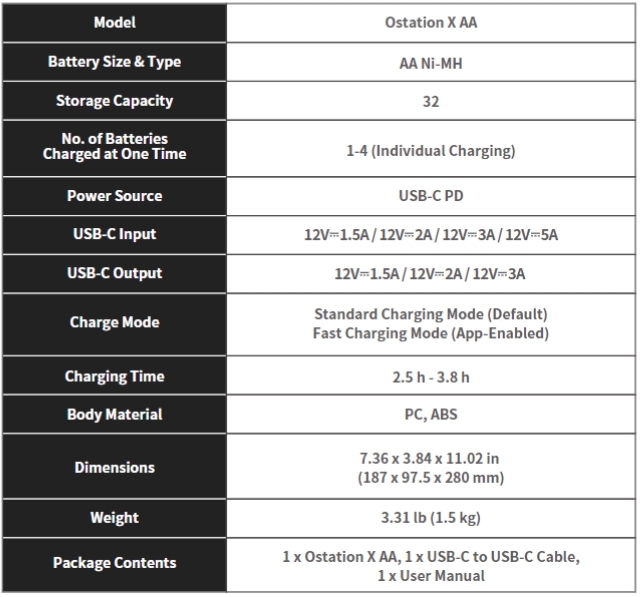
Task: Click the "Body Material" row label
Action: pos(114,415)
